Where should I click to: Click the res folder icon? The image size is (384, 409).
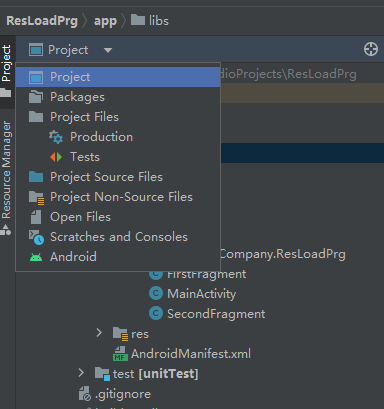pyautogui.click(x=120, y=334)
